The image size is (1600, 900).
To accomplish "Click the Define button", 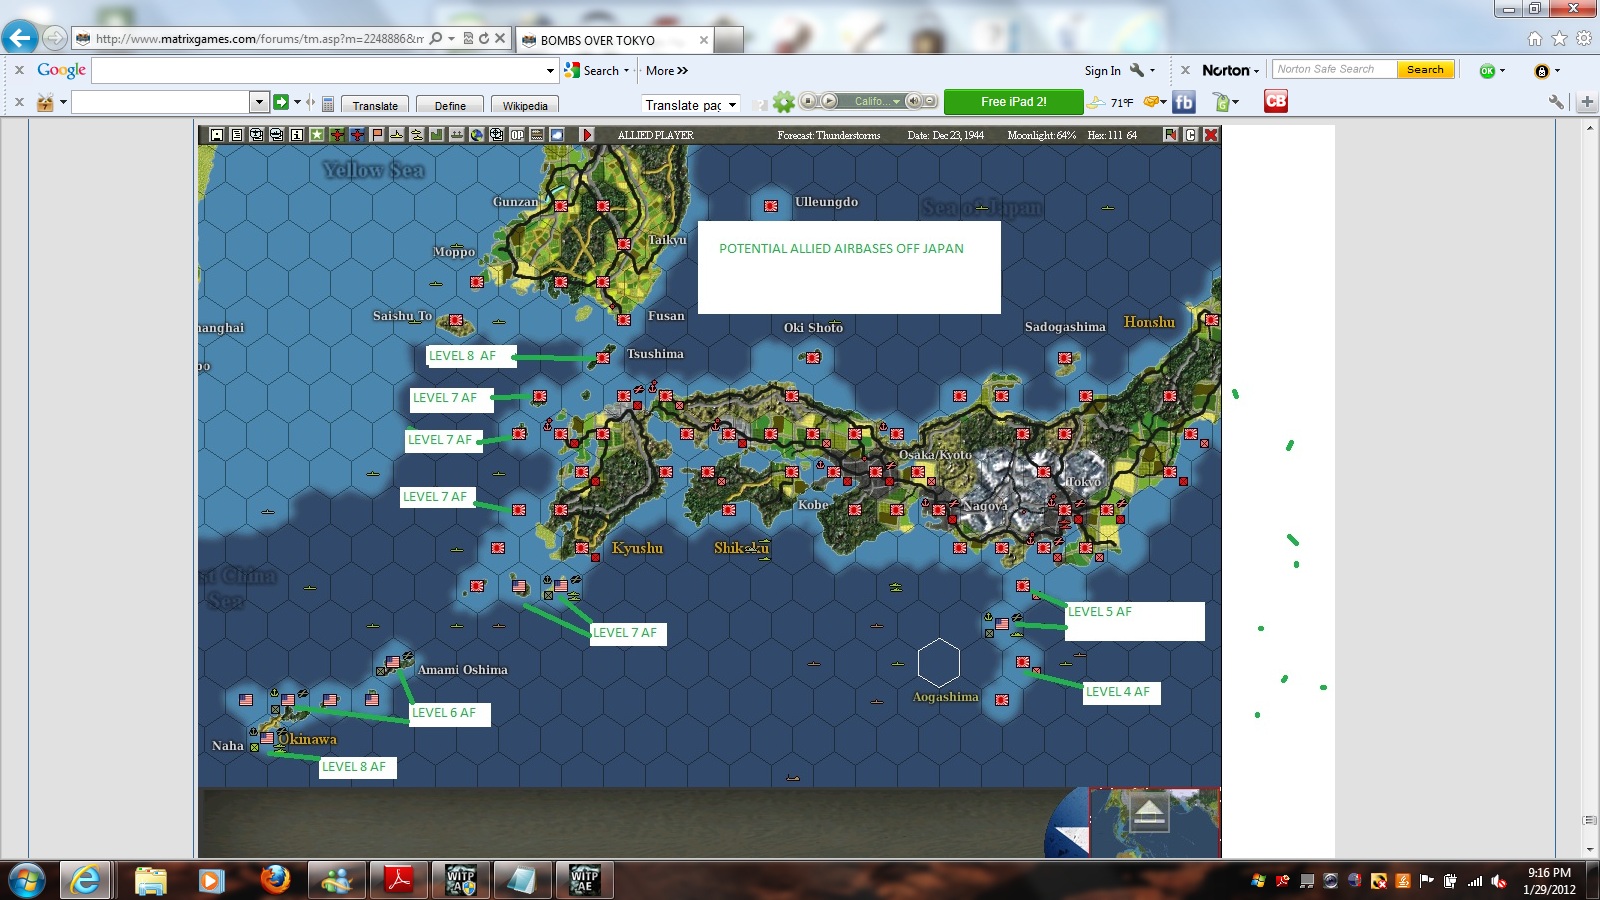I will tap(450, 105).
